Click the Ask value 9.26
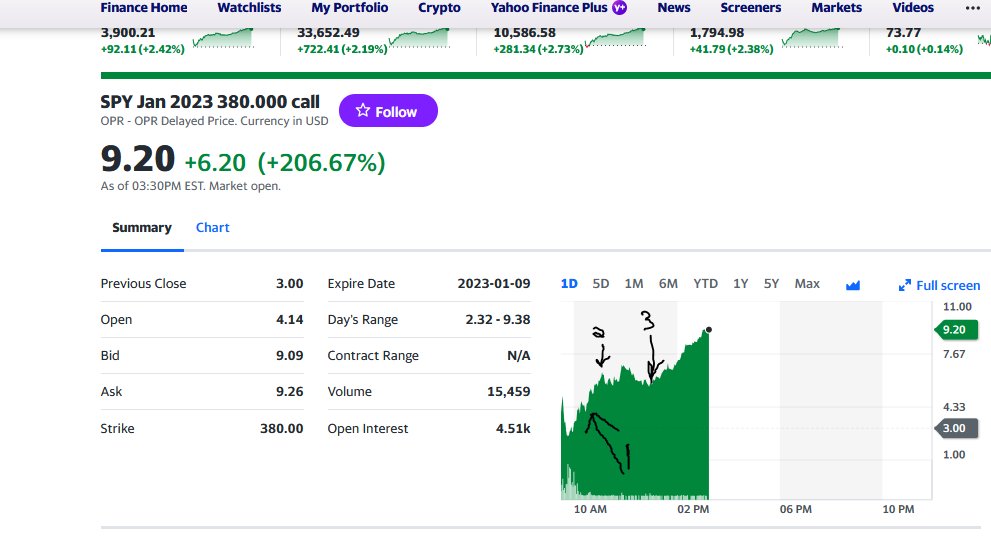The image size is (991, 543). 289,392
